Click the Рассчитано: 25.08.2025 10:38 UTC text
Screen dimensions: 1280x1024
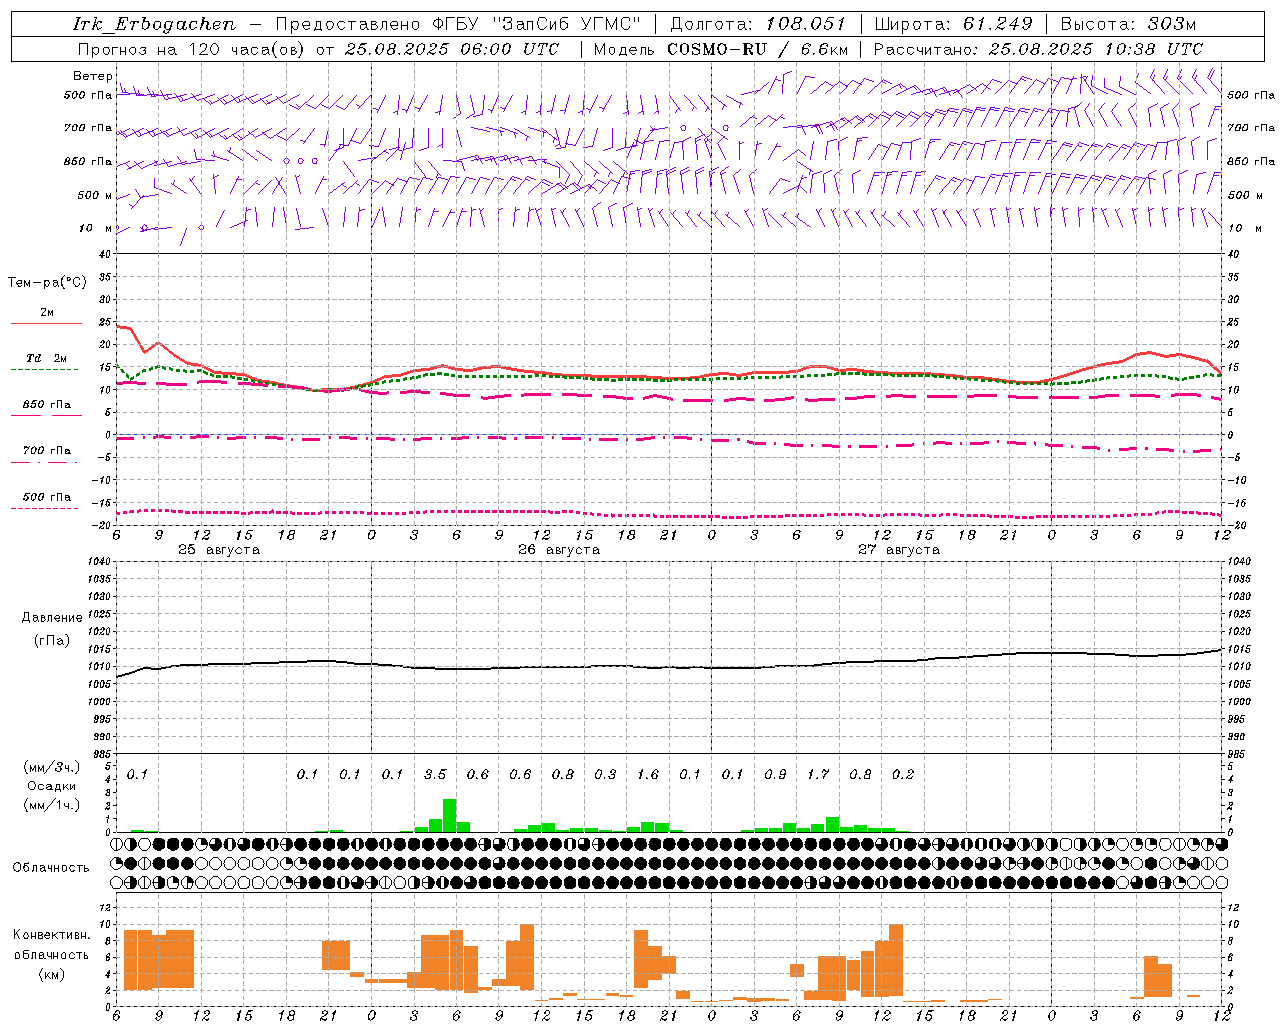[x=1038, y=49]
